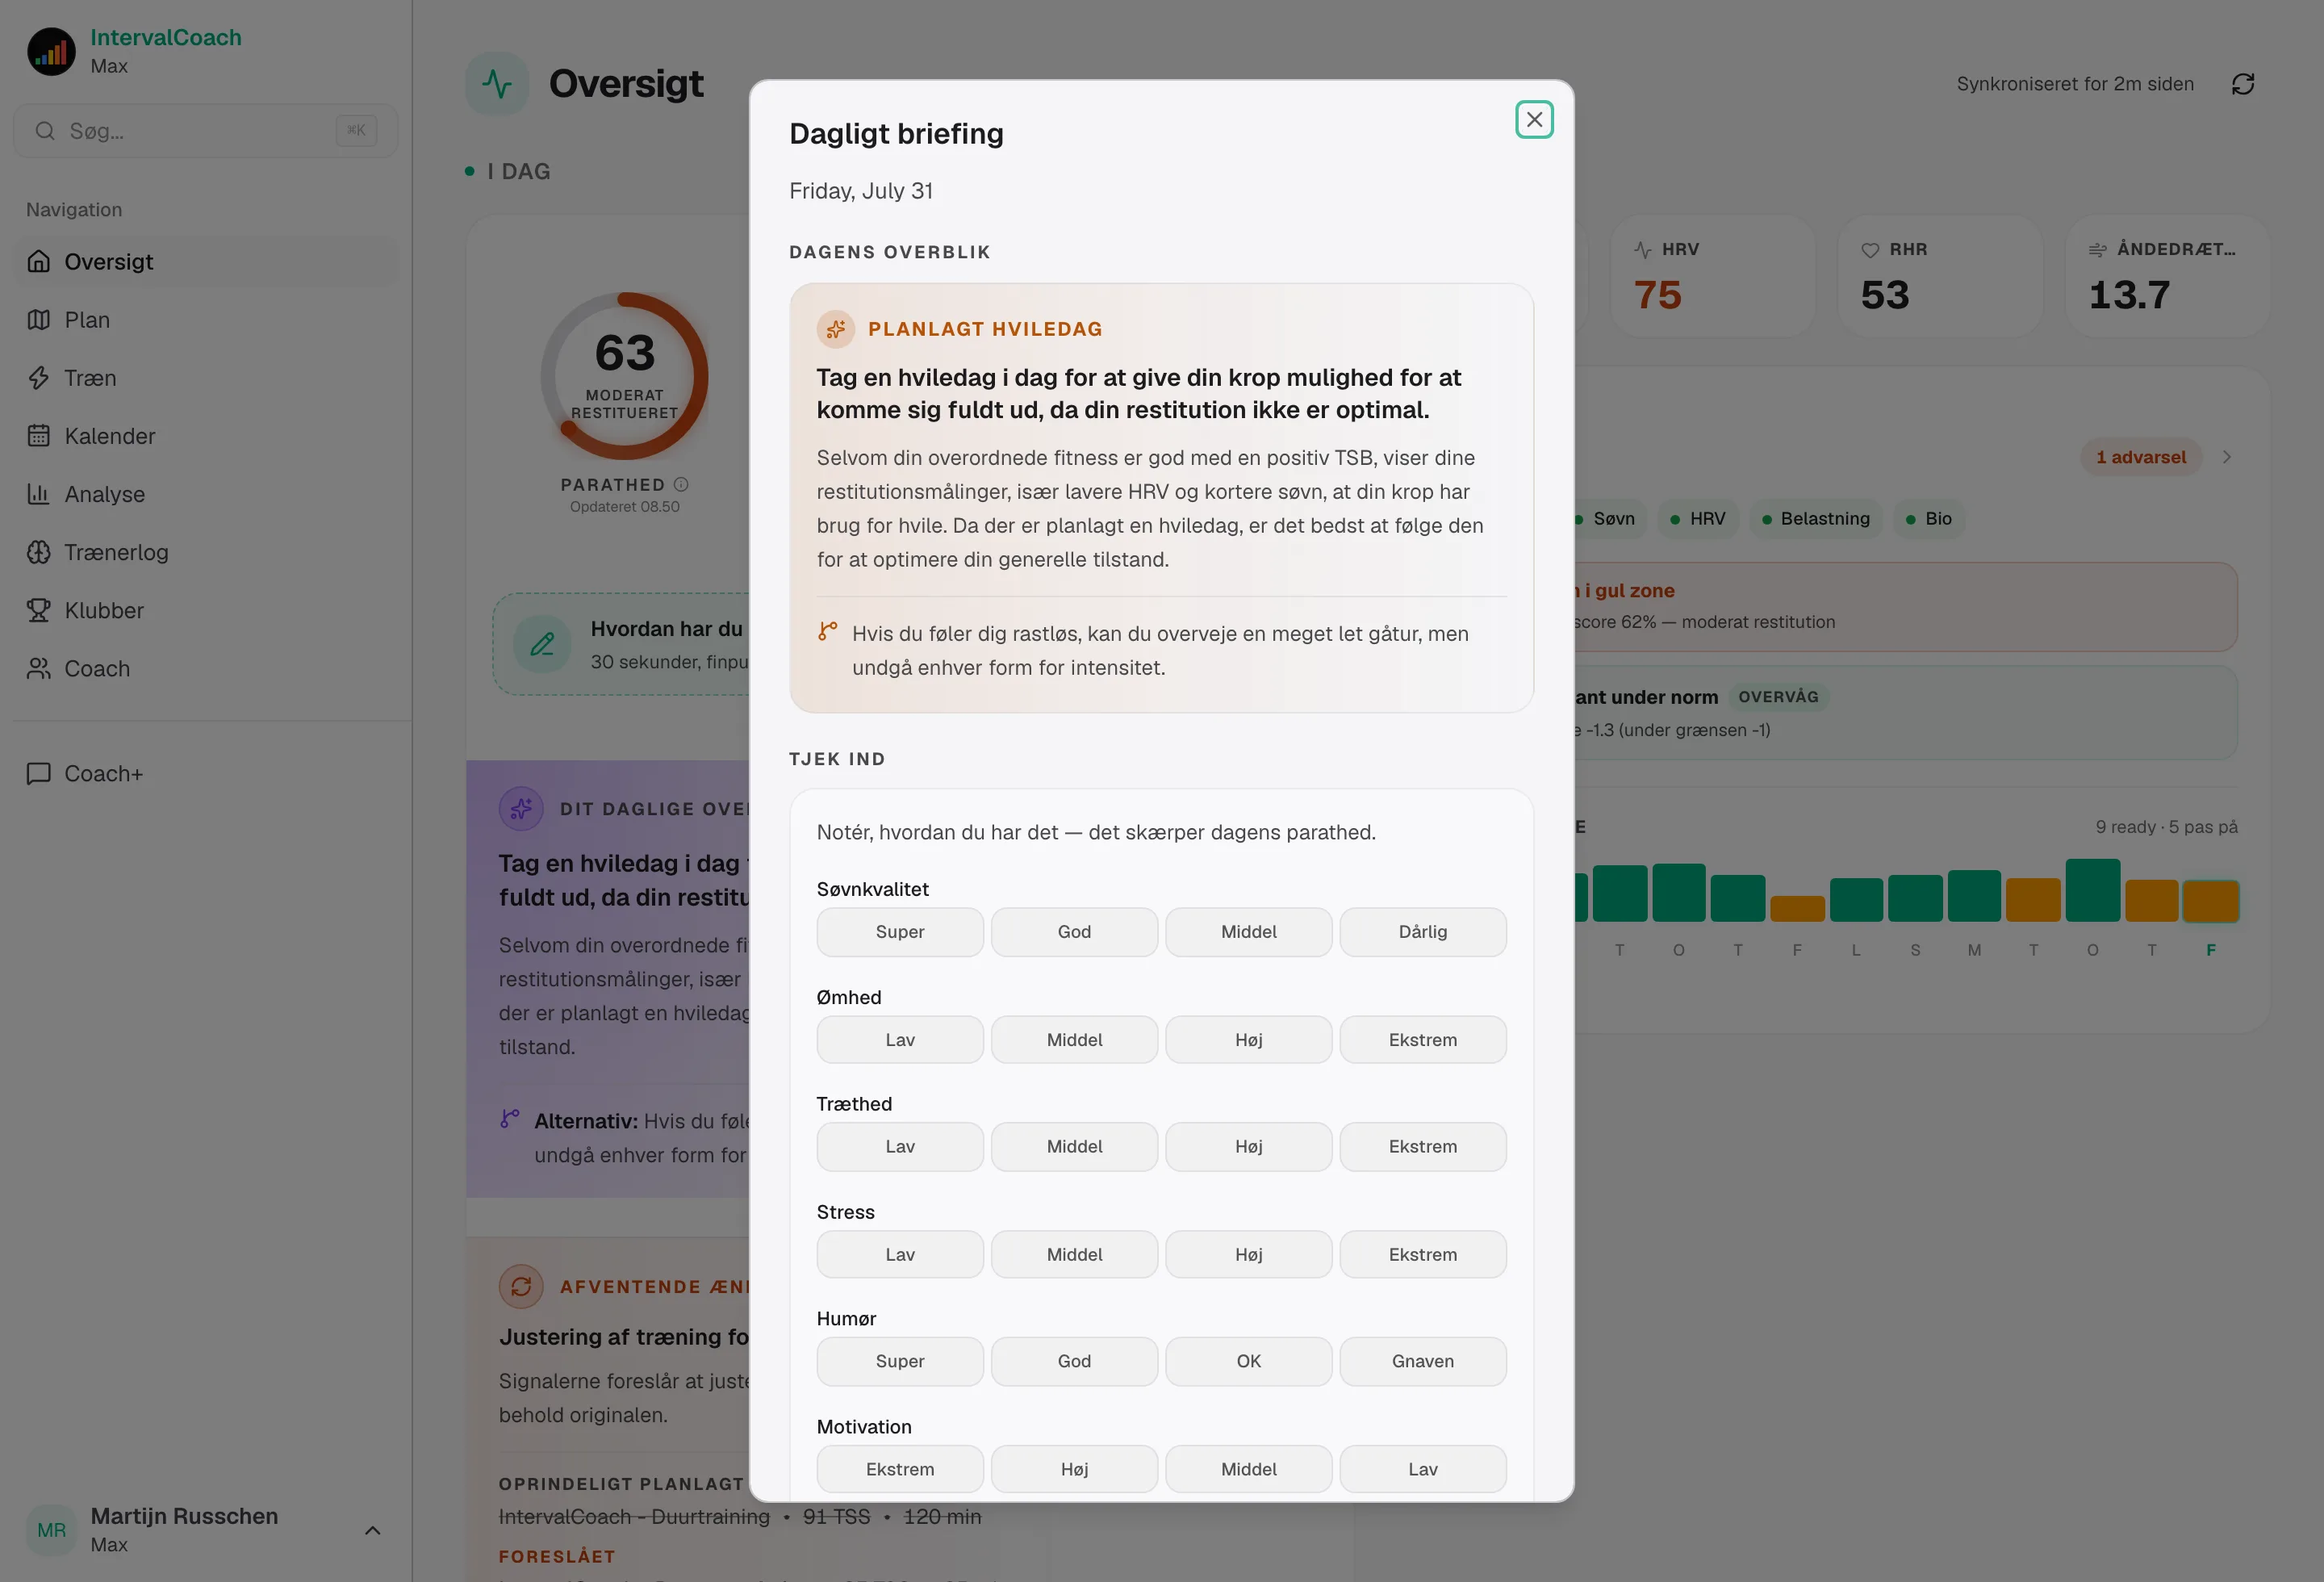Go to Kalender page

click(x=206, y=436)
